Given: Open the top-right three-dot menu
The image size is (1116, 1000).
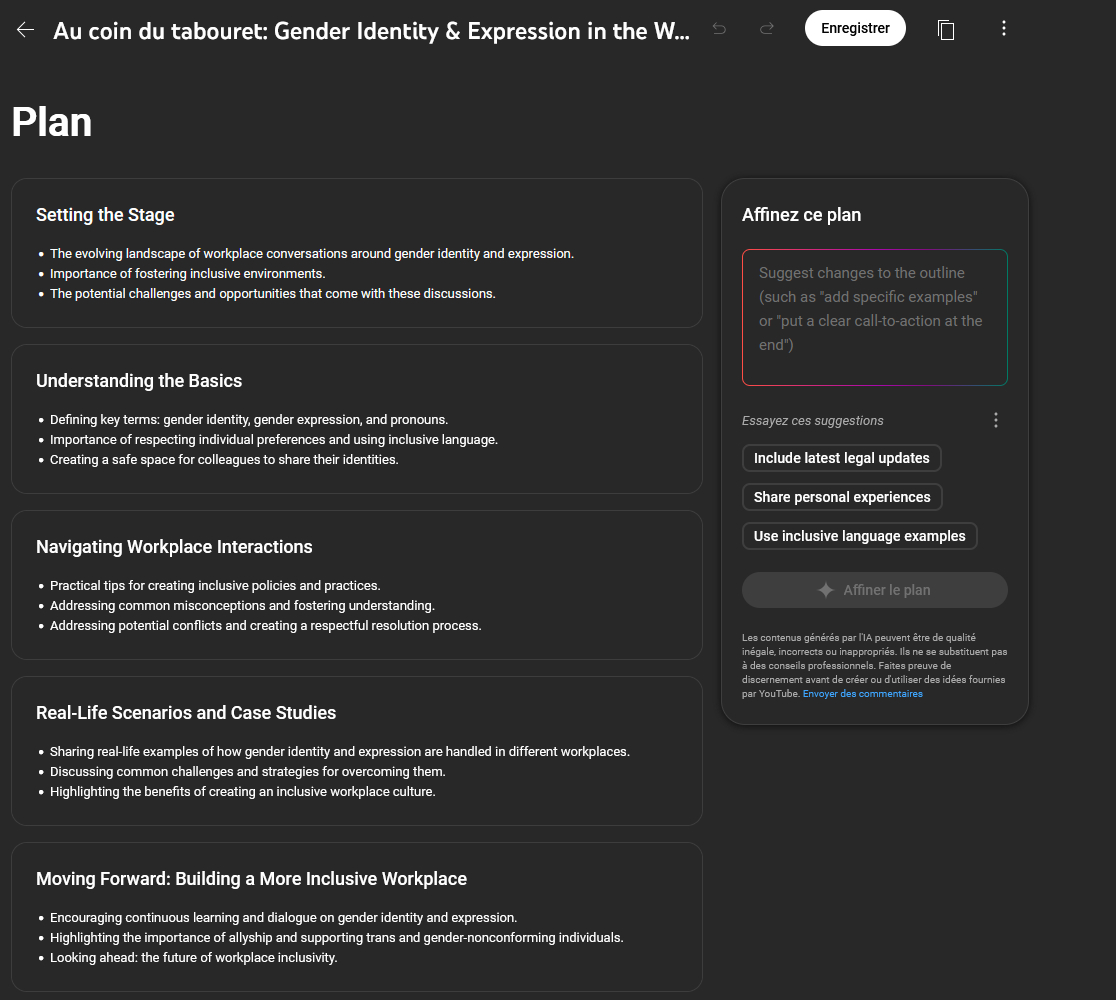Looking at the screenshot, I should pos(1004,29).
